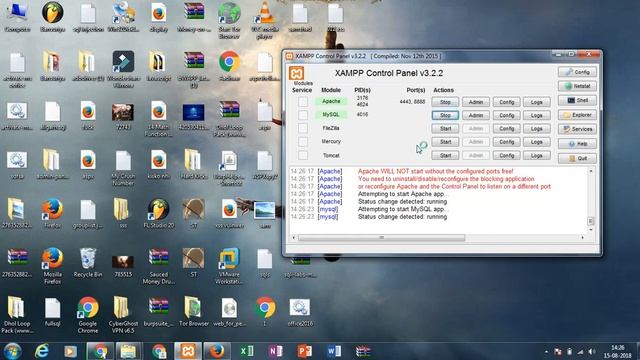Start the Mercury module
This screenshot has height=360, width=640.
[x=445, y=142]
